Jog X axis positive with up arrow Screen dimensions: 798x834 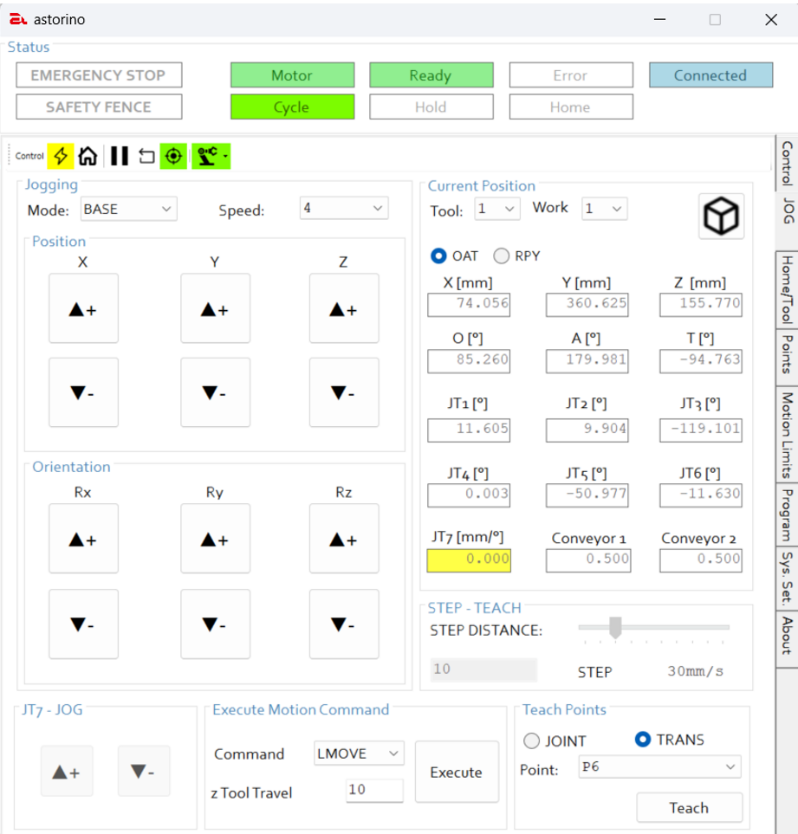pos(84,309)
